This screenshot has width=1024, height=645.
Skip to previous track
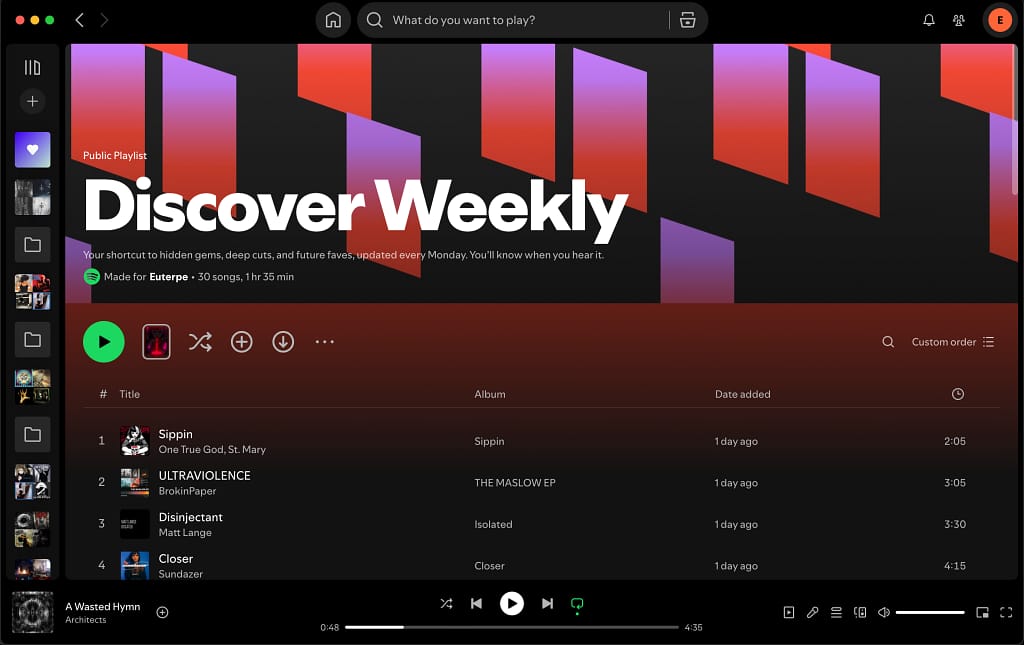[x=476, y=603]
